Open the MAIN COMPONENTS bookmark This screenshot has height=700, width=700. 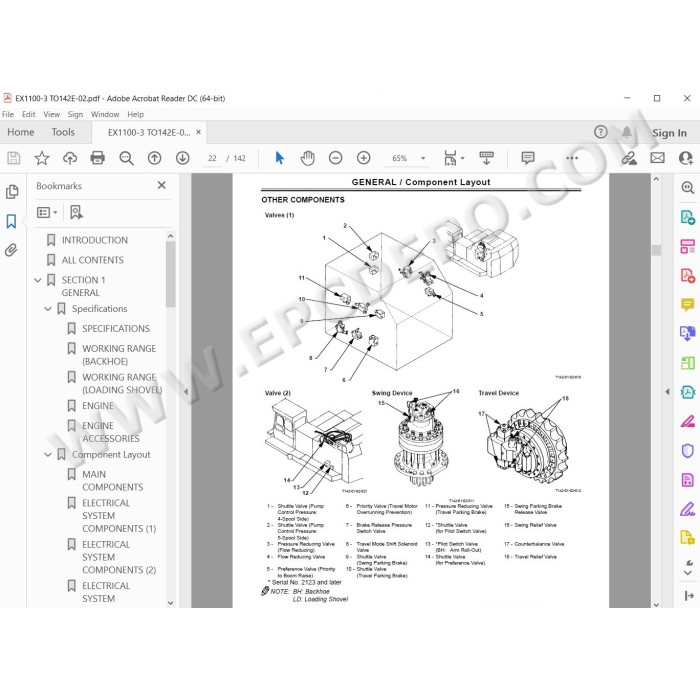point(112,481)
